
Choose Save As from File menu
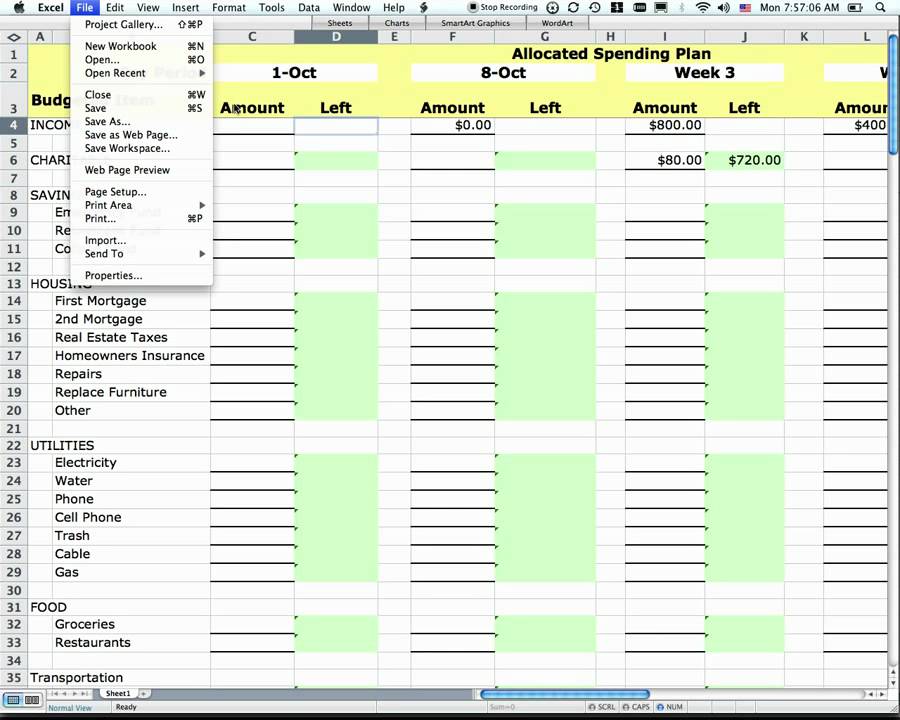[141, 121]
